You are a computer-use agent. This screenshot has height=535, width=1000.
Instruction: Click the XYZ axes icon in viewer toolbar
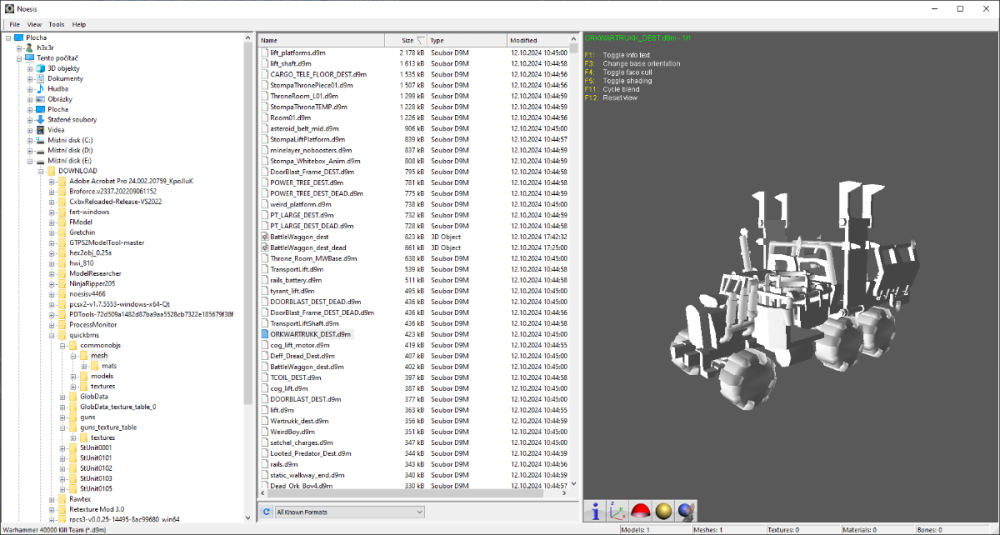618,511
